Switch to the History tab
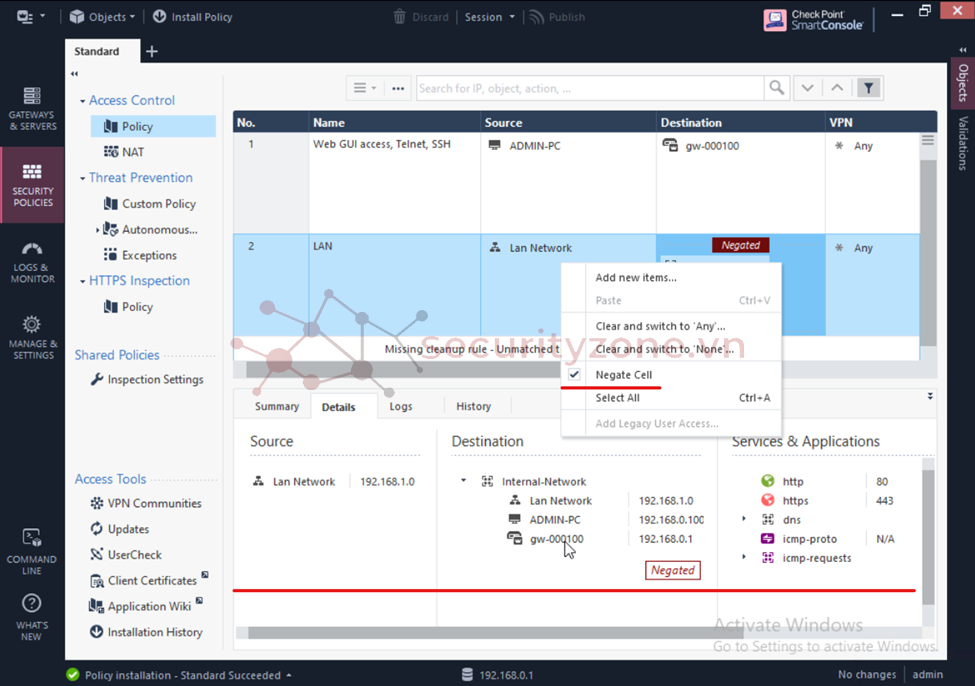 [x=474, y=406]
